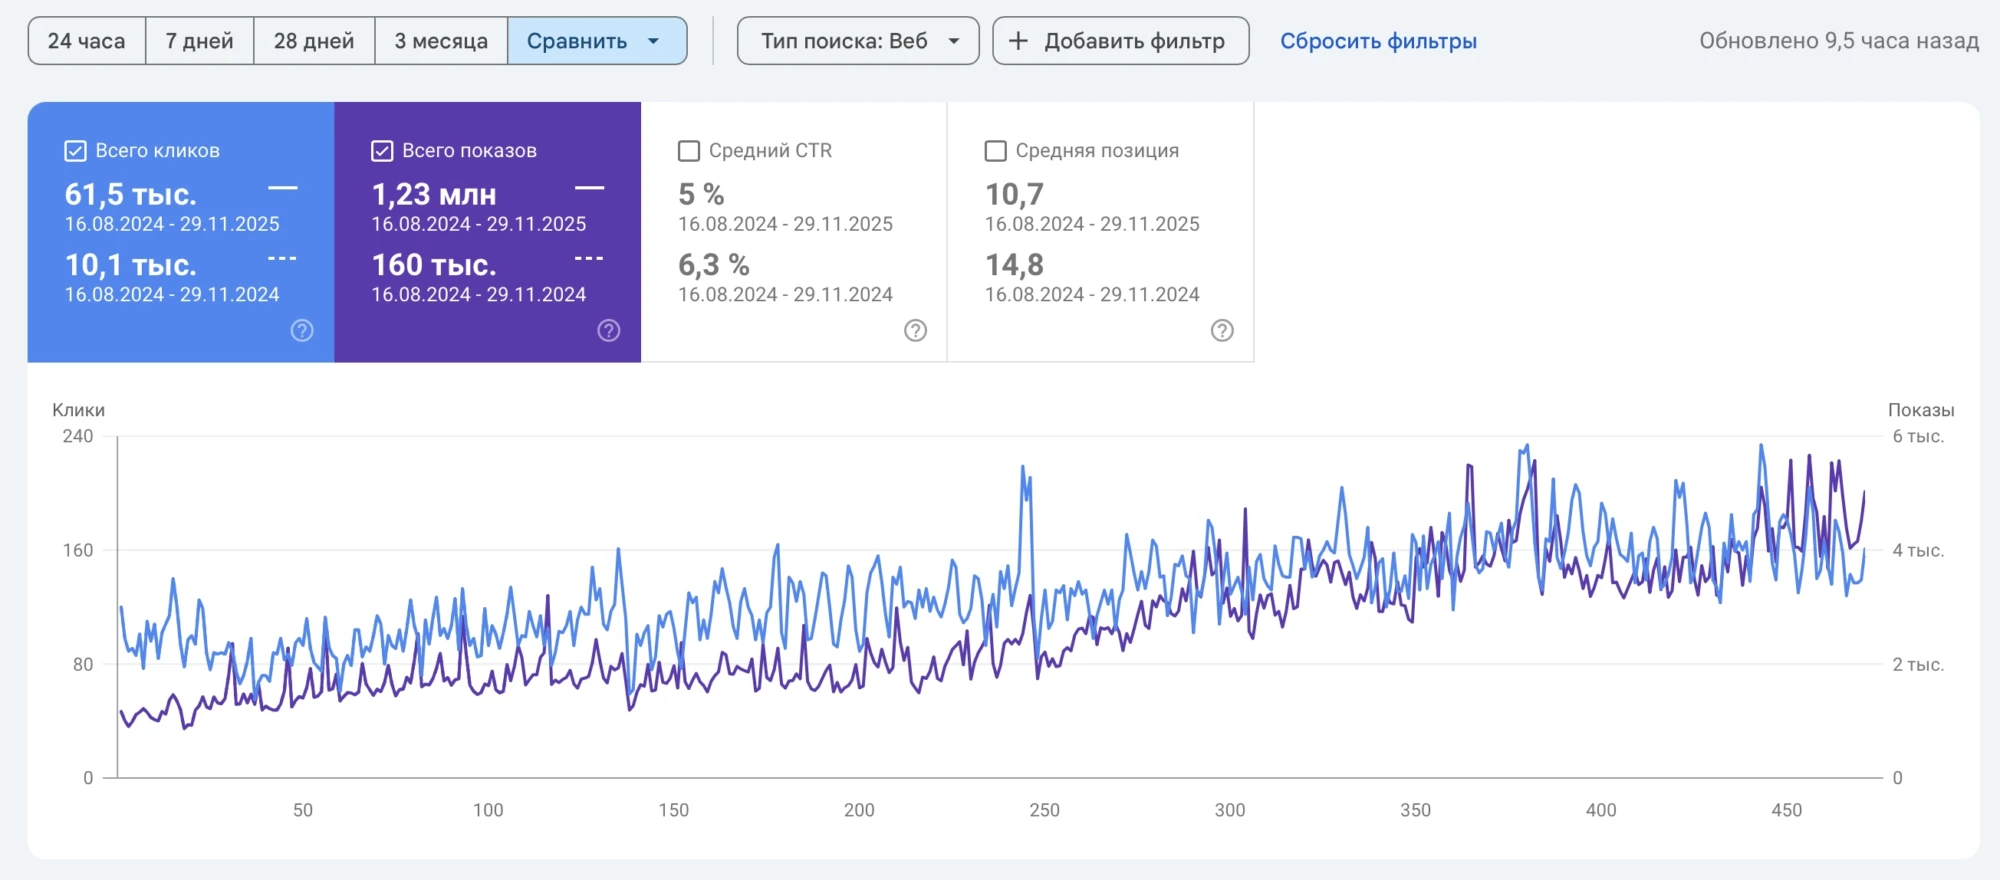This screenshot has height=880, width=2000.
Task: Click dashed line legend in Всего показов
Action: coord(589,259)
